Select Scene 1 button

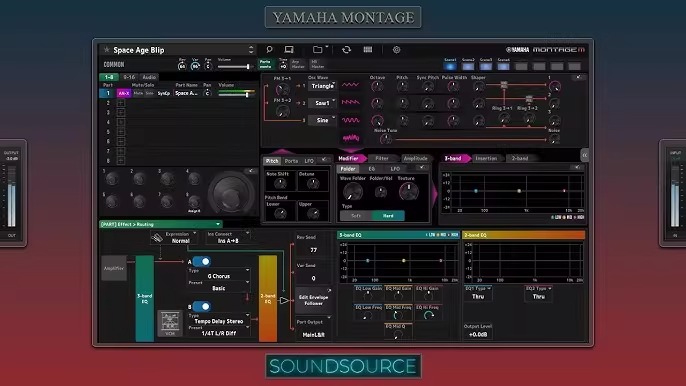tap(450, 67)
